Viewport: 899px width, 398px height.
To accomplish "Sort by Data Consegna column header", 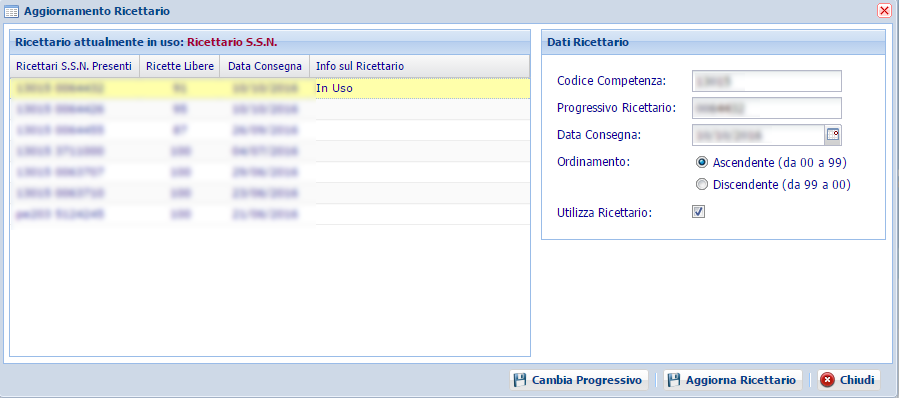I will (x=265, y=66).
